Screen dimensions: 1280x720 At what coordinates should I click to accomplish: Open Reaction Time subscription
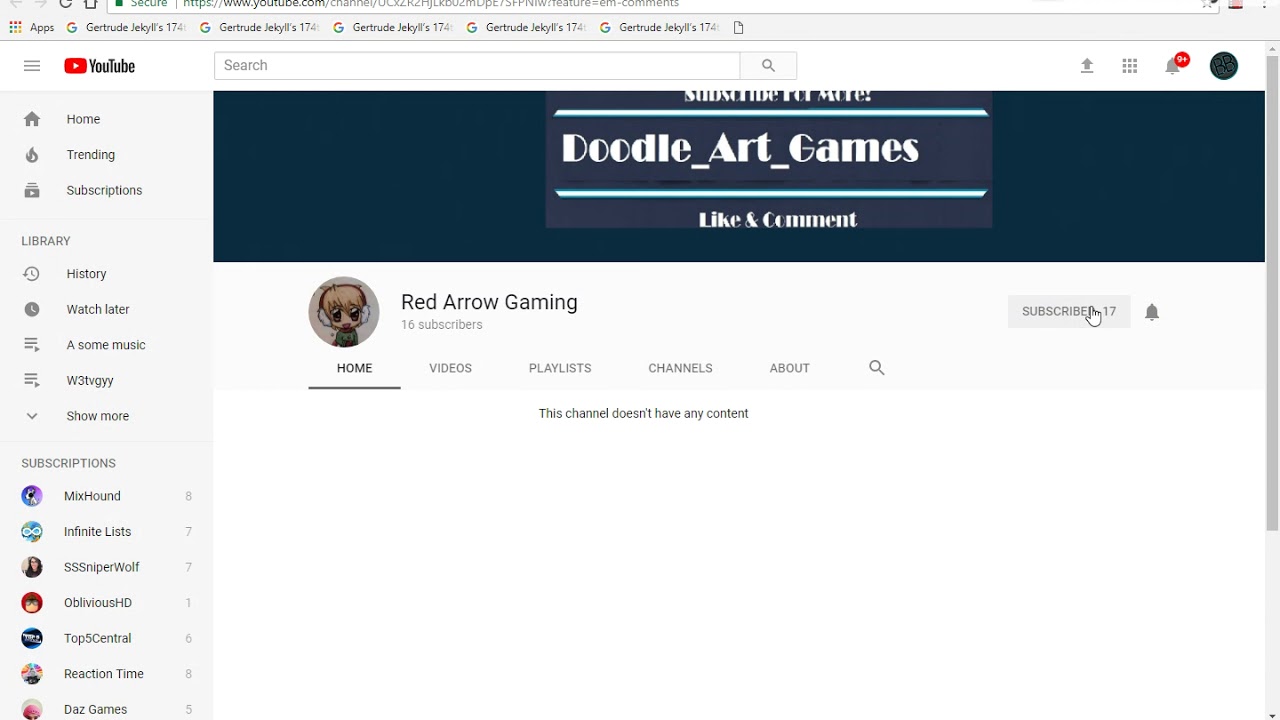tap(106, 674)
